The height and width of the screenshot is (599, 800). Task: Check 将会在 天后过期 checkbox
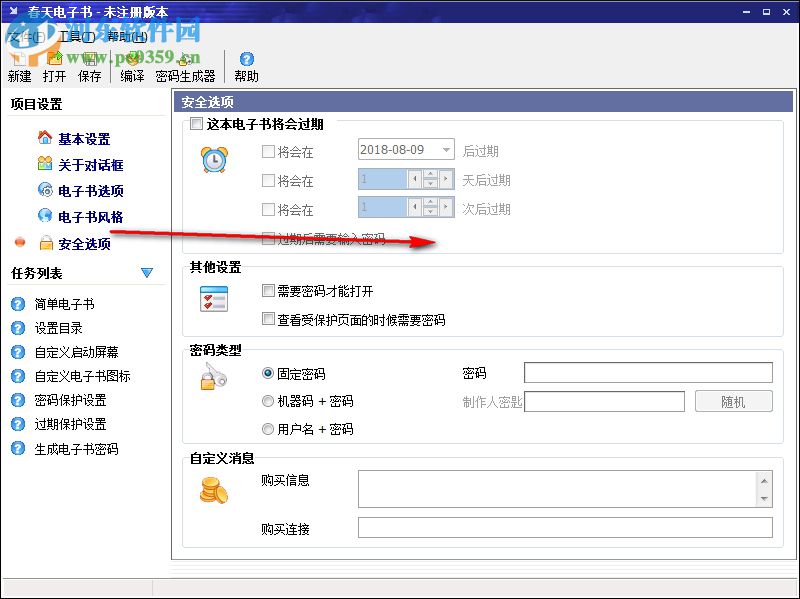[268, 180]
